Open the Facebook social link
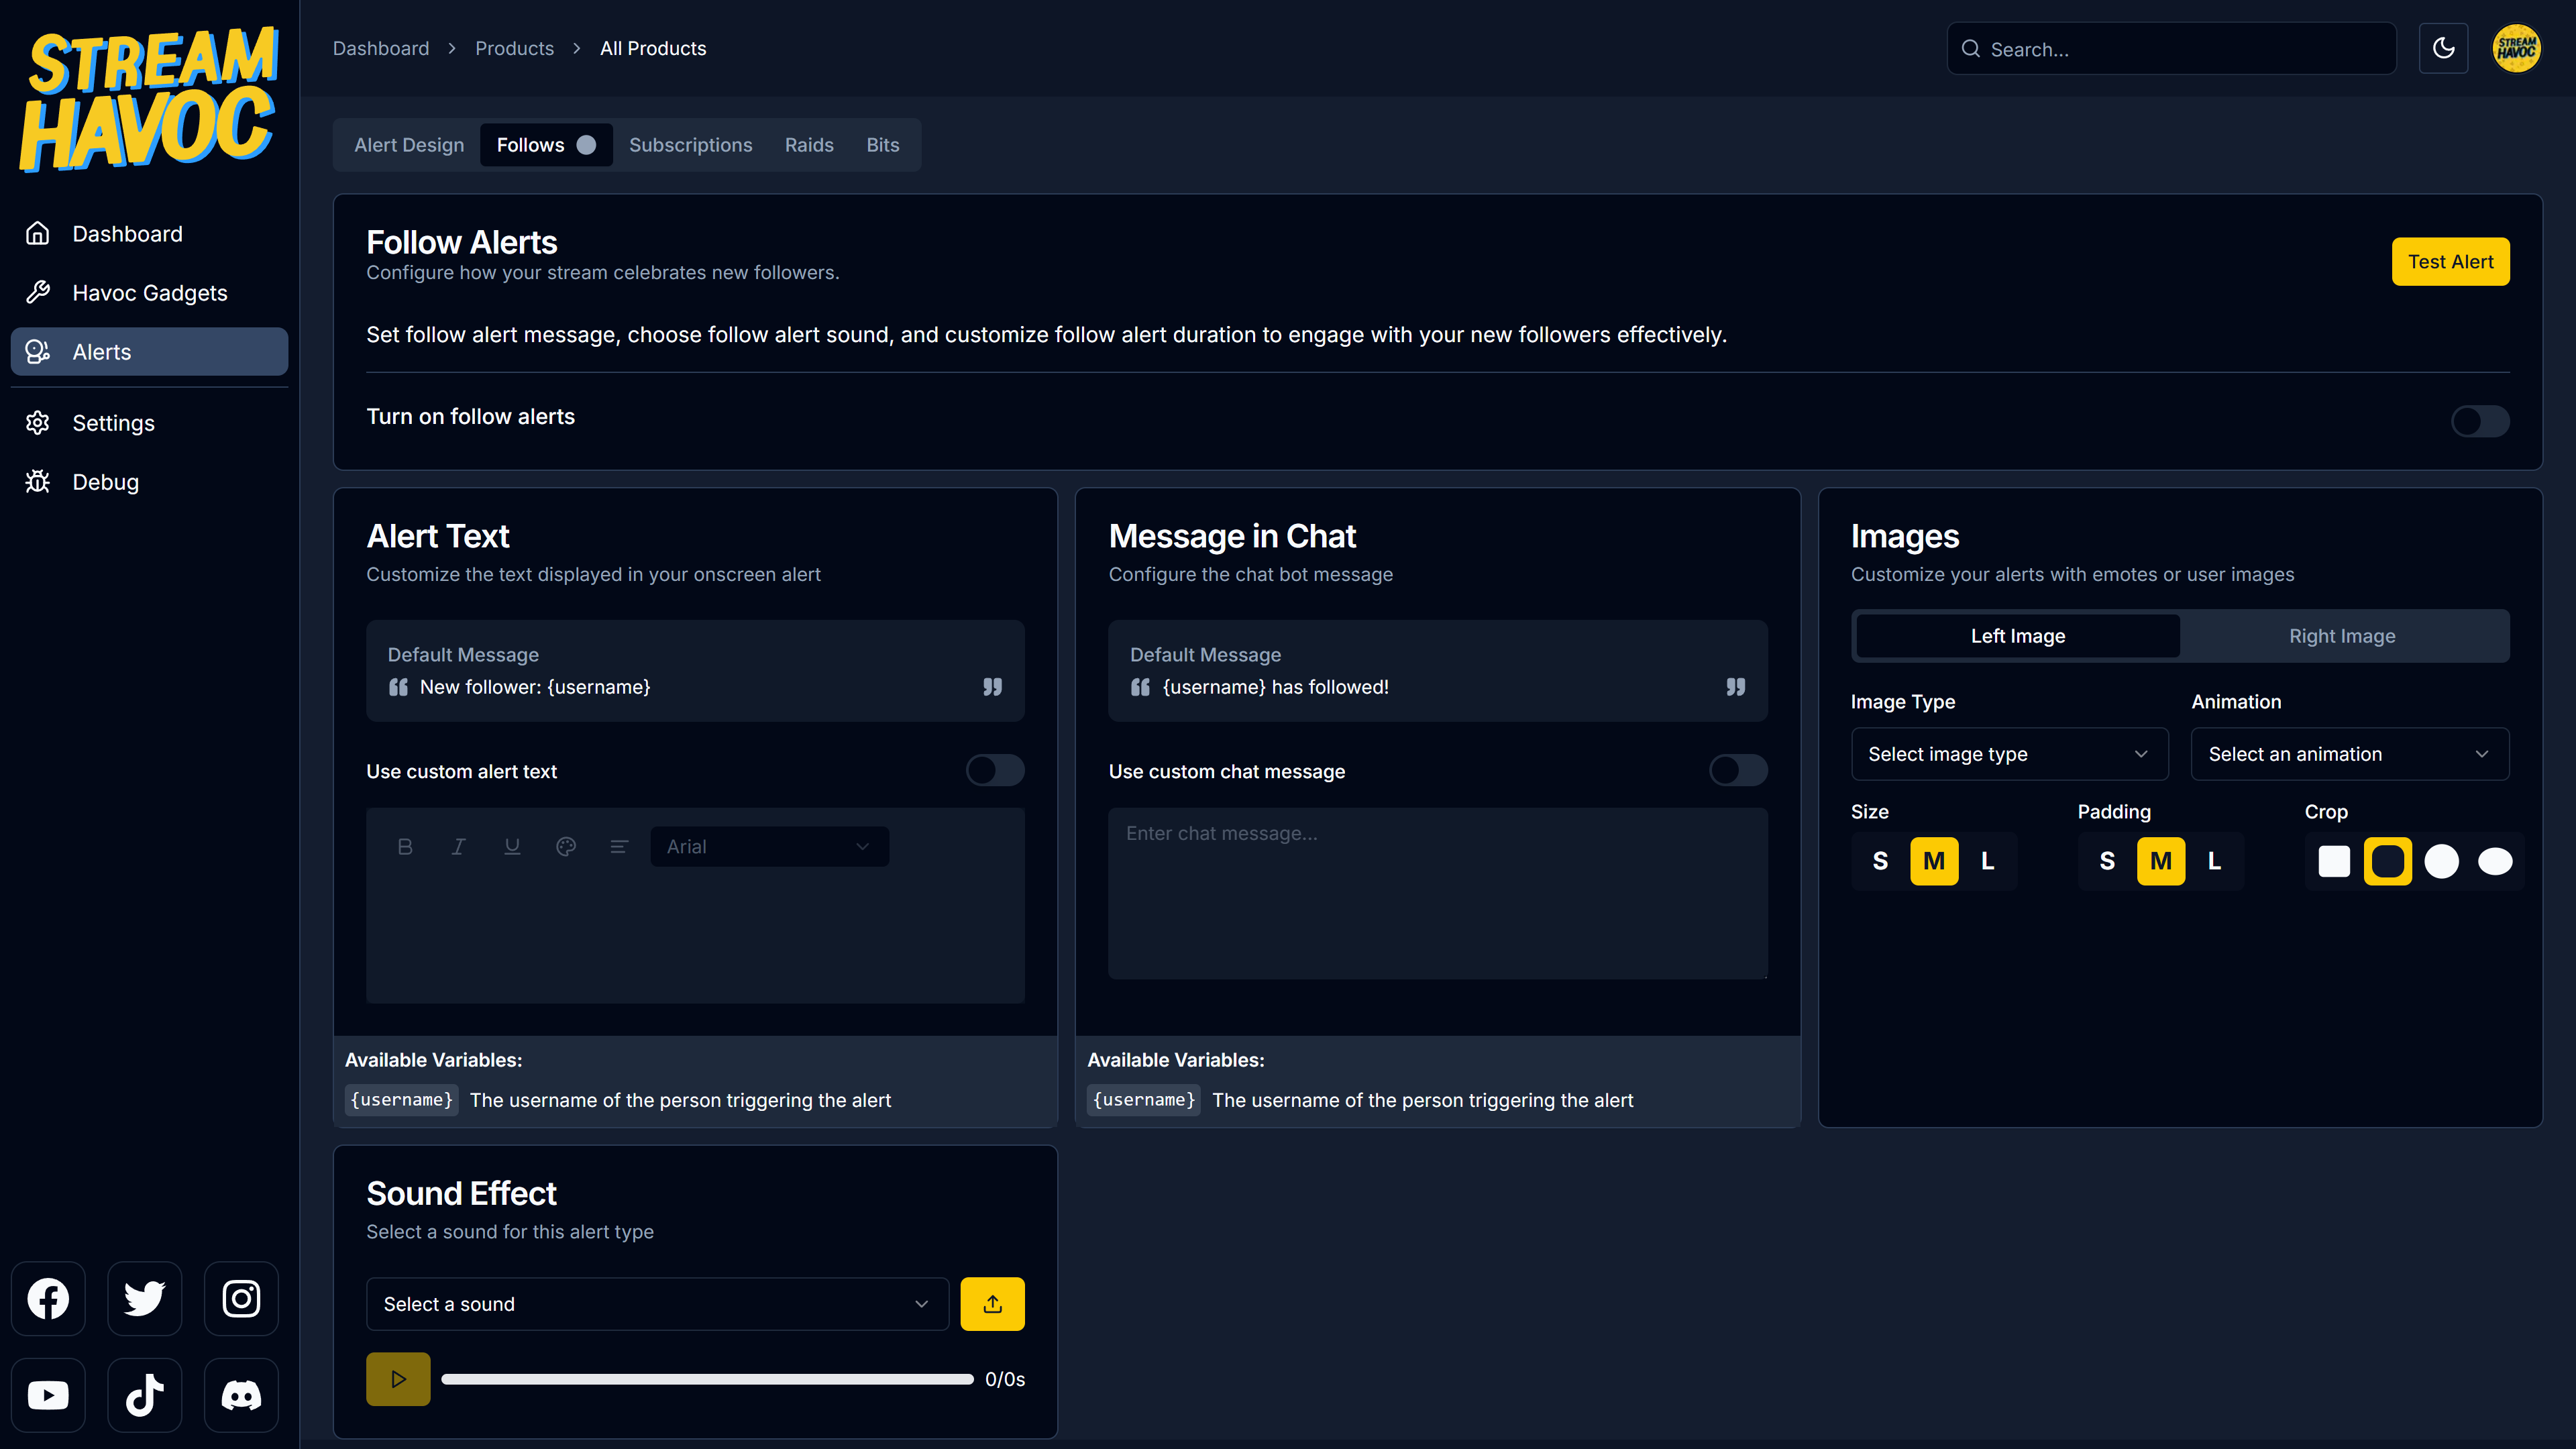Screen dimensions: 2576x1449 (48, 1298)
